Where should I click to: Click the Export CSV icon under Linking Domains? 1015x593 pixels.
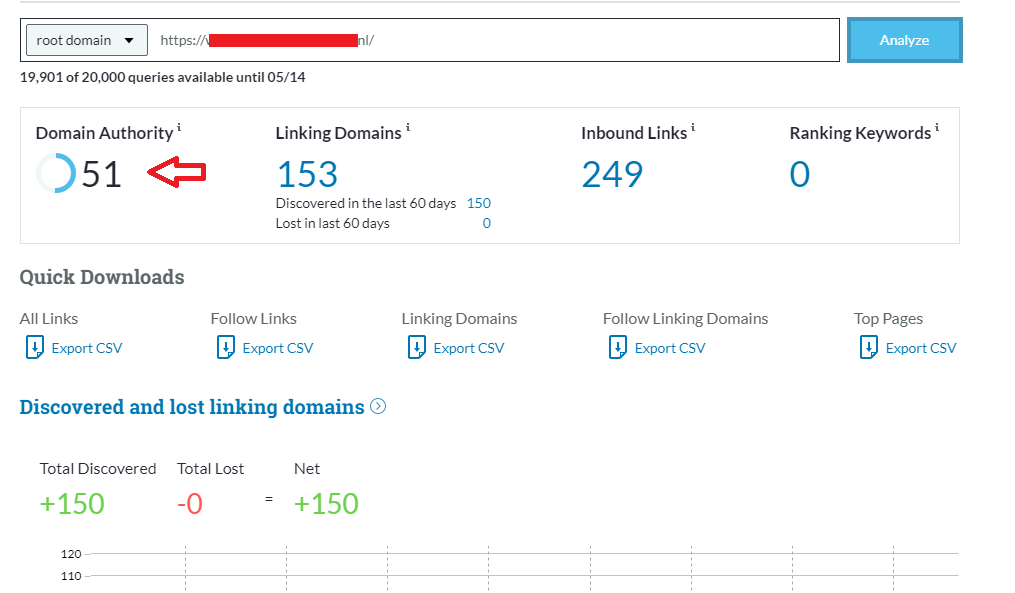point(417,347)
